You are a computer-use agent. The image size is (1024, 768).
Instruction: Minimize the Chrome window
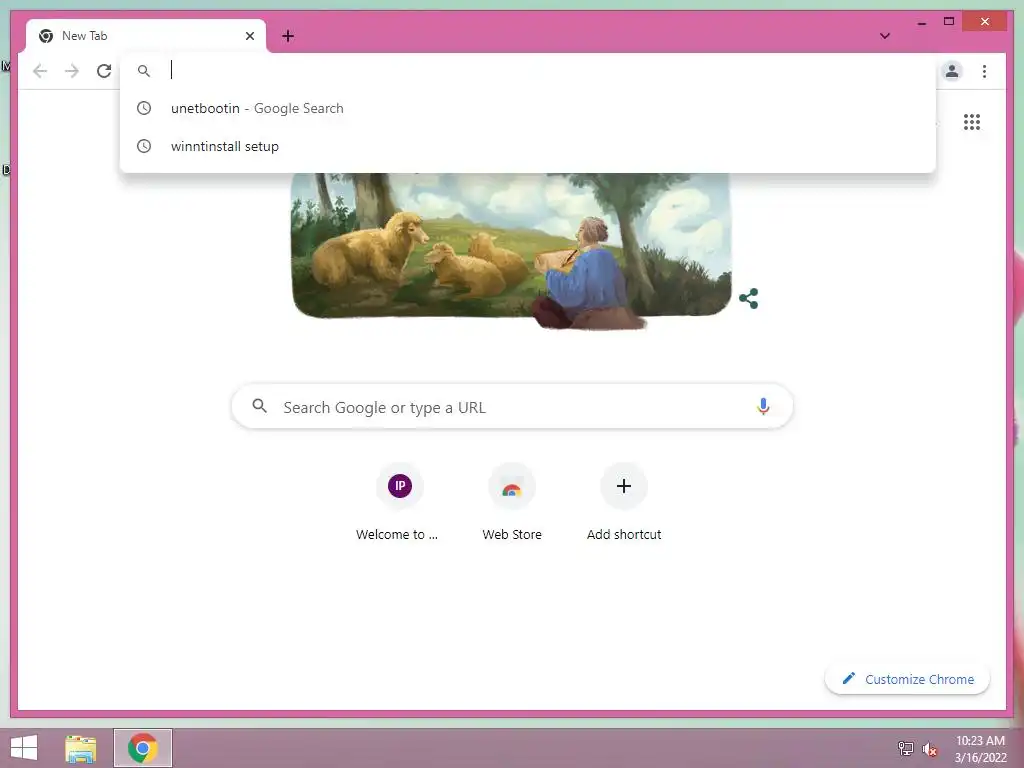tap(921, 22)
